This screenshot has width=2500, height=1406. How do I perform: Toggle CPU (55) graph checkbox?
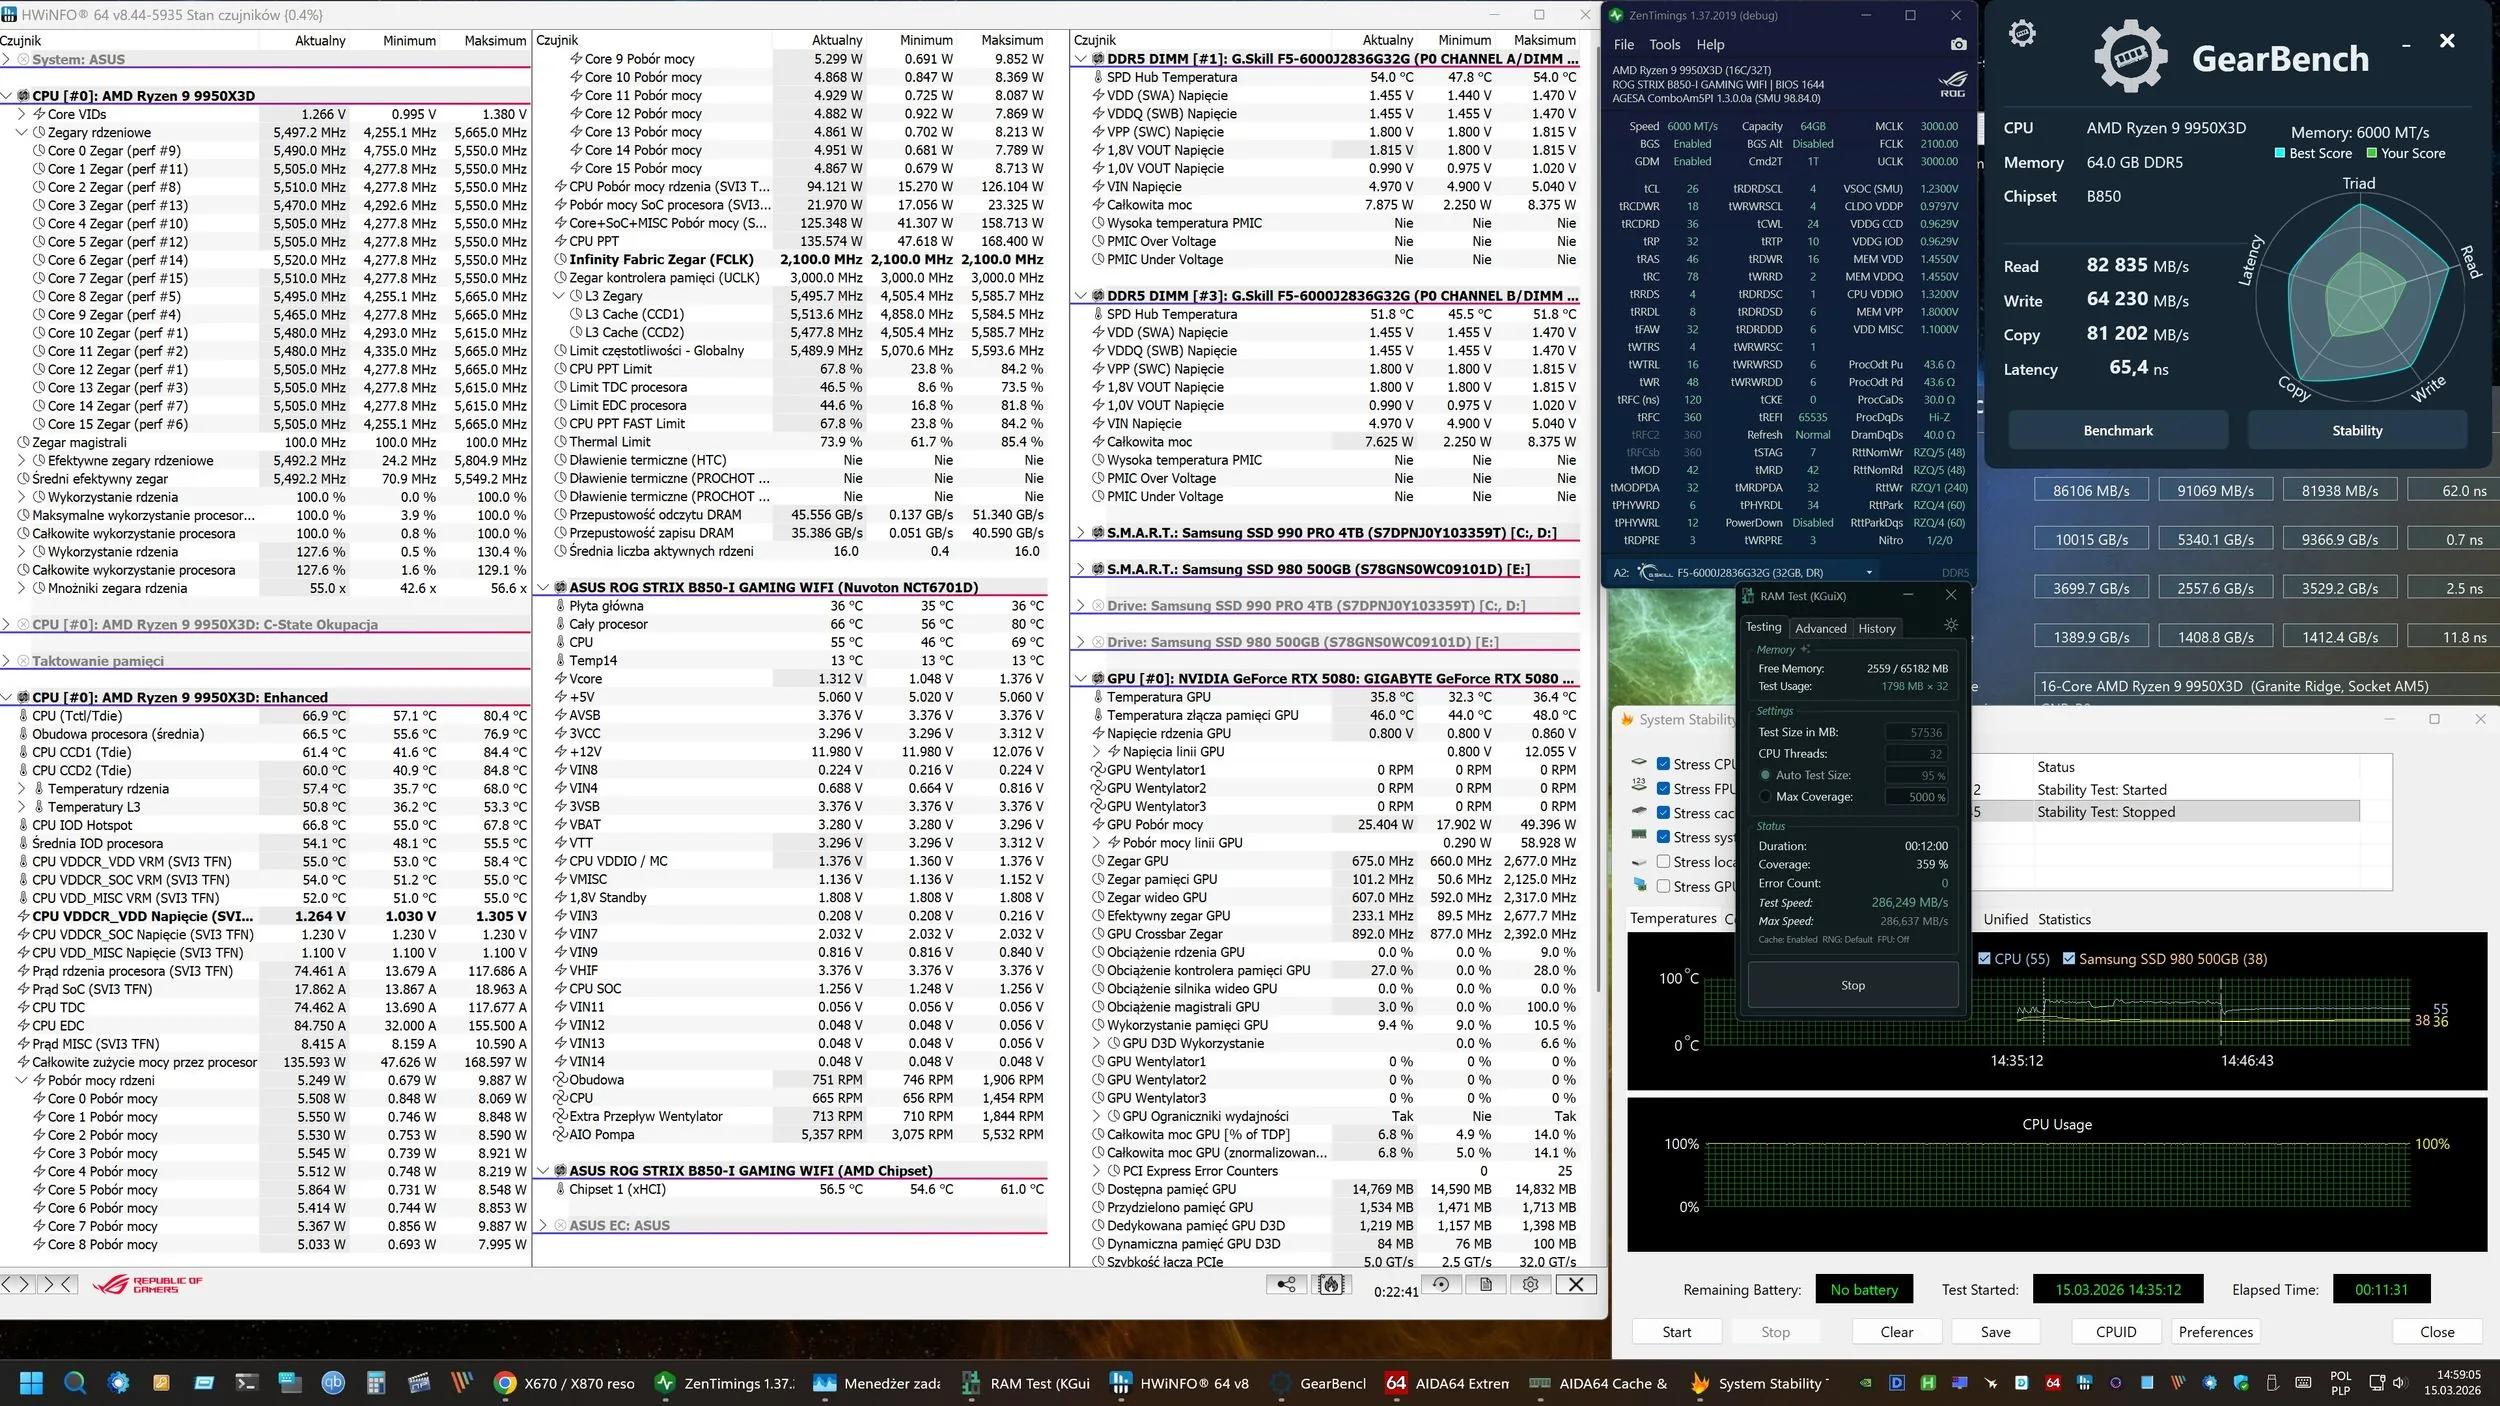1984,958
